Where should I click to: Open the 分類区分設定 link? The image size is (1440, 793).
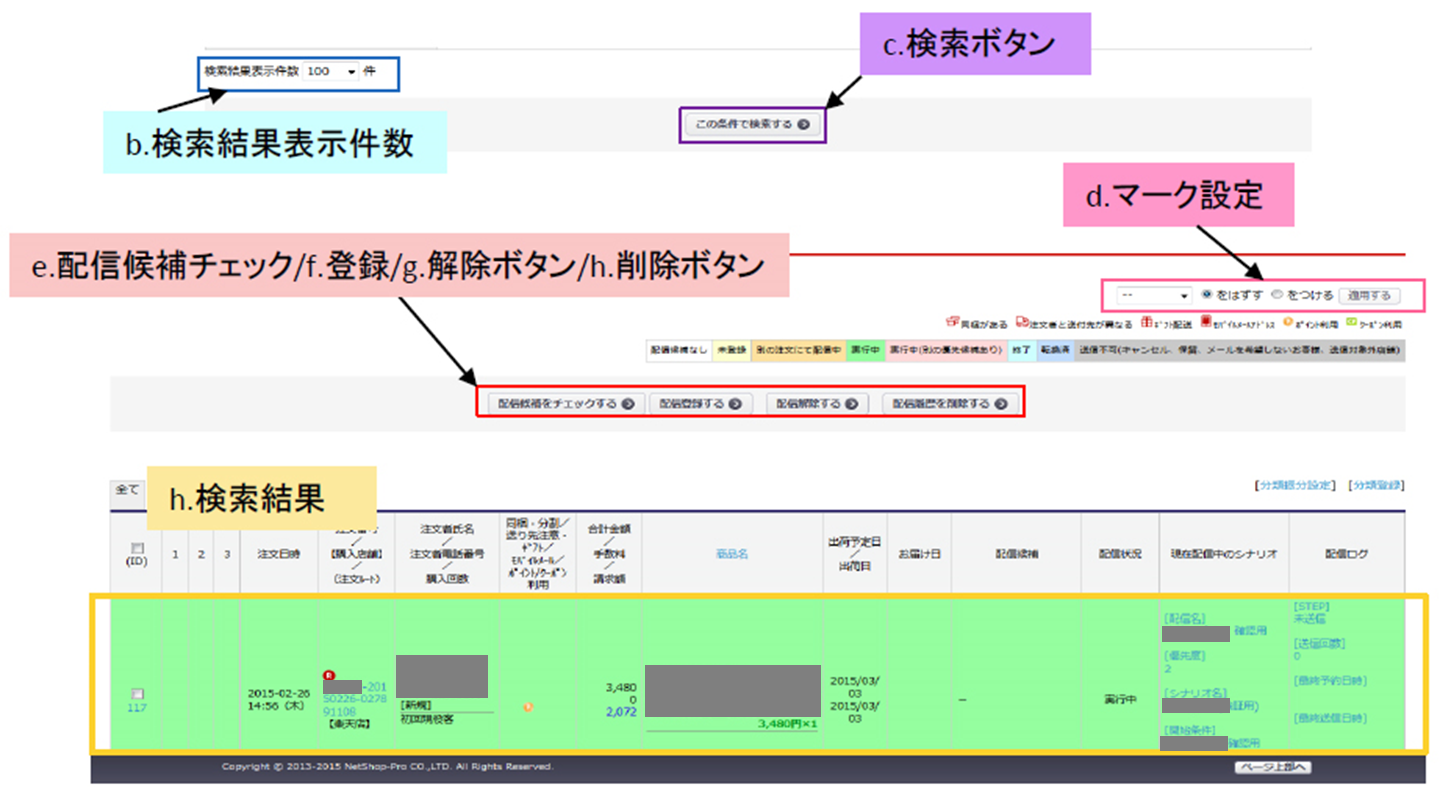pyautogui.click(x=1294, y=485)
